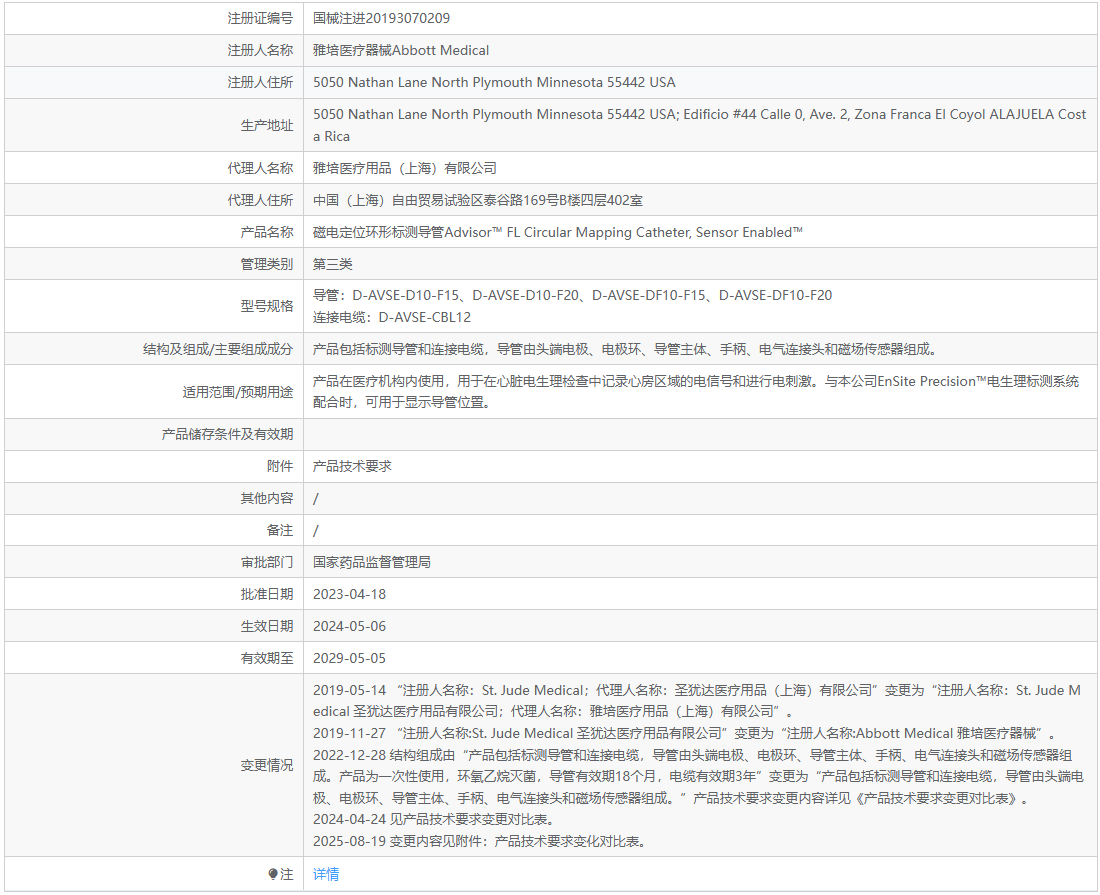This screenshot has height=895, width=1100.
Task: Open the 详情 link in the 注 row
Action: (326, 874)
